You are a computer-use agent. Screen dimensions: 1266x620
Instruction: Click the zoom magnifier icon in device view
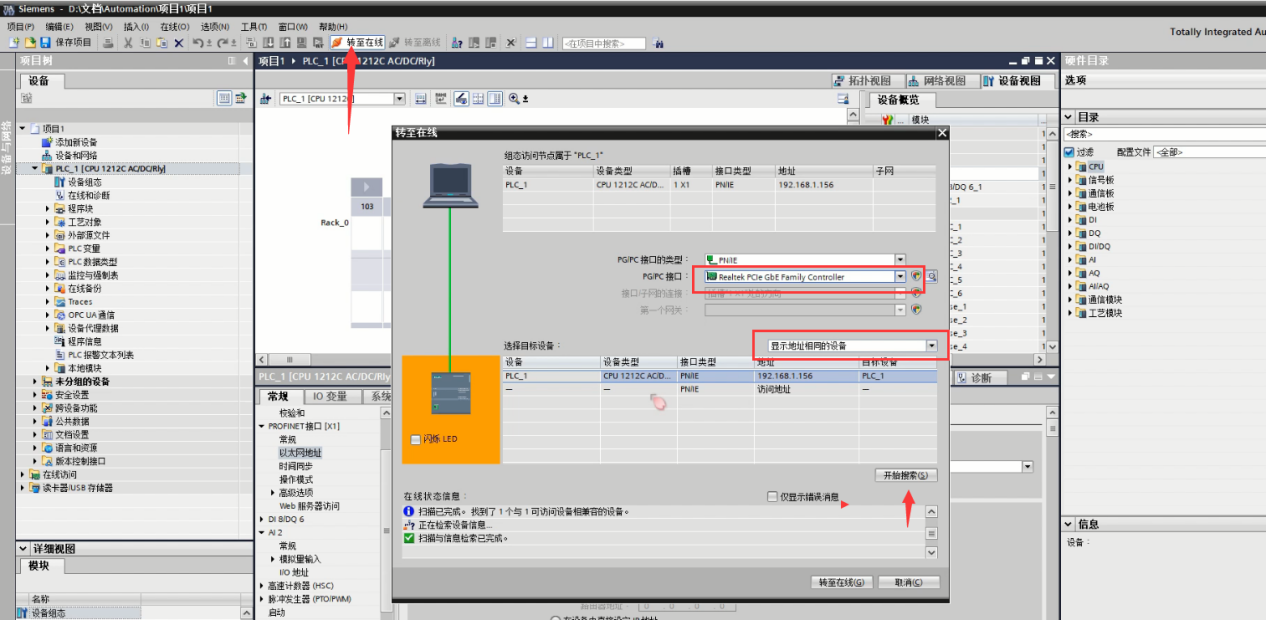click(x=514, y=99)
